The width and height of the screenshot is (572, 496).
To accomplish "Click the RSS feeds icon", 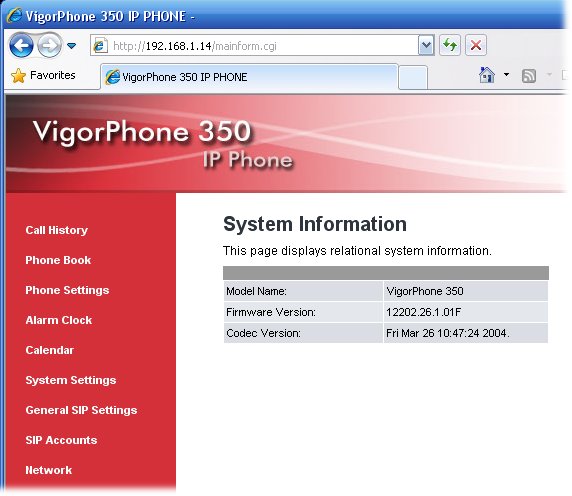I will click(529, 75).
